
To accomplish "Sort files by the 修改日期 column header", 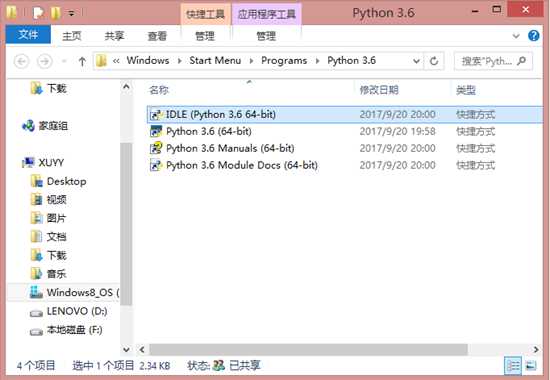I will click(379, 90).
